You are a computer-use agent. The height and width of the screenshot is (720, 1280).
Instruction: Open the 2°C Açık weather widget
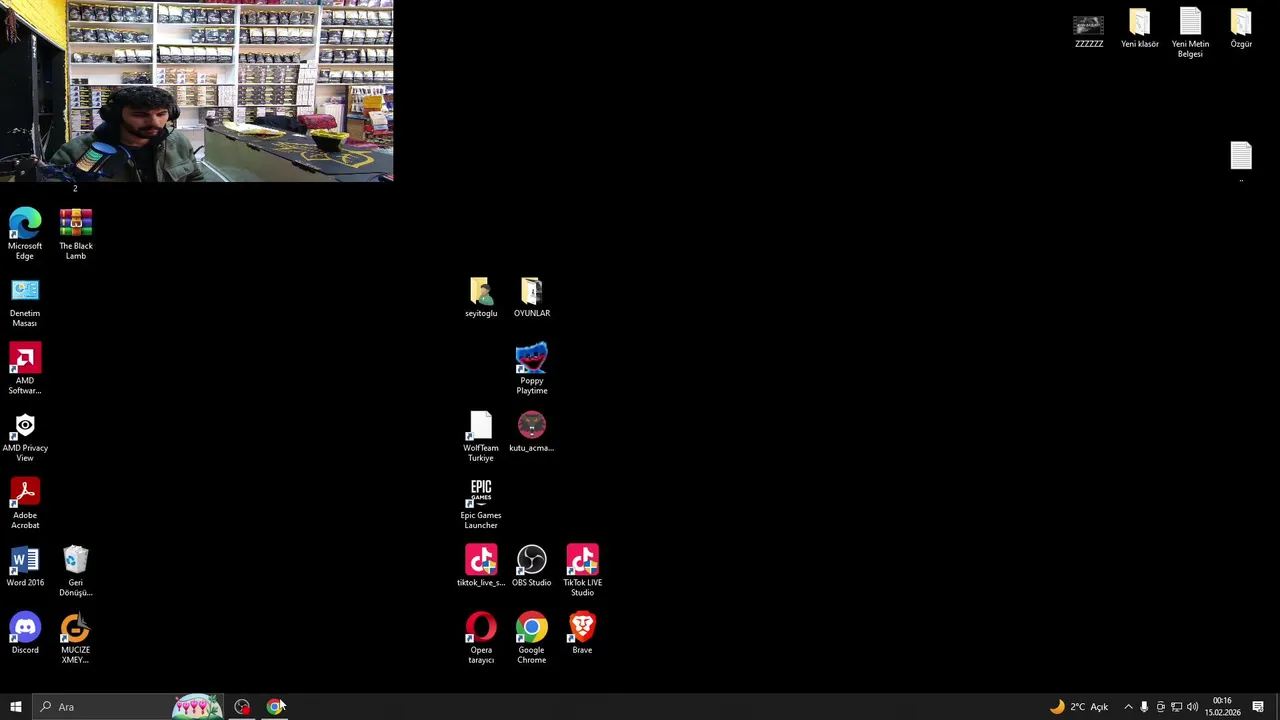pos(1078,707)
